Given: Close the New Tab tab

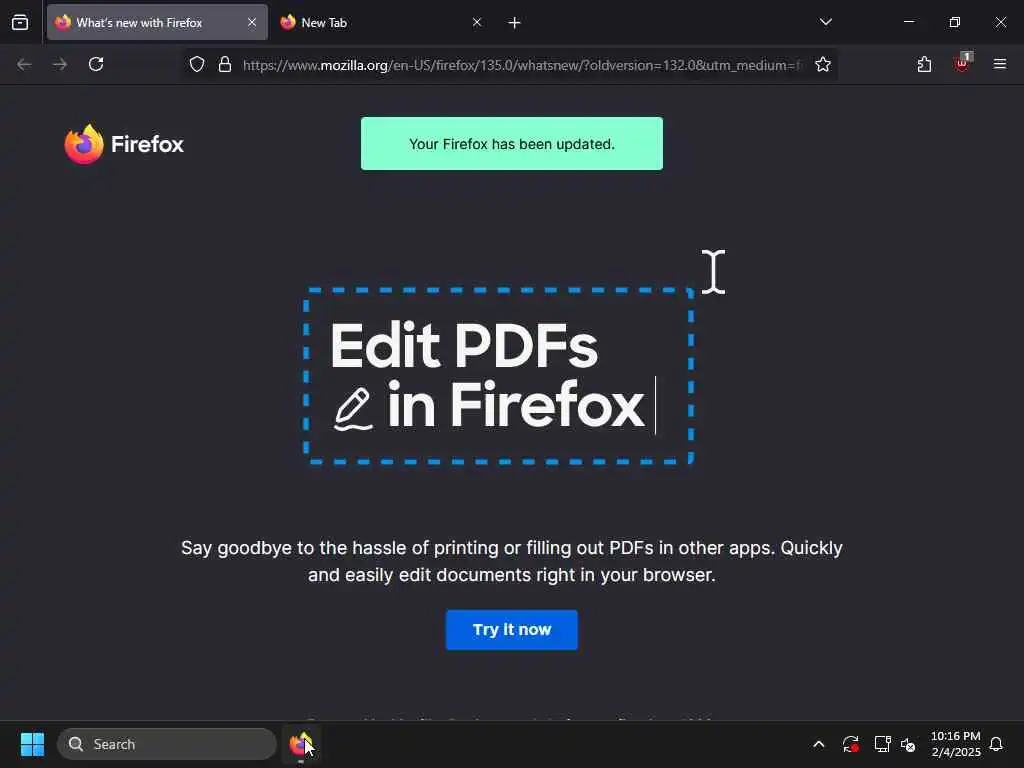Looking at the screenshot, I should click(477, 23).
